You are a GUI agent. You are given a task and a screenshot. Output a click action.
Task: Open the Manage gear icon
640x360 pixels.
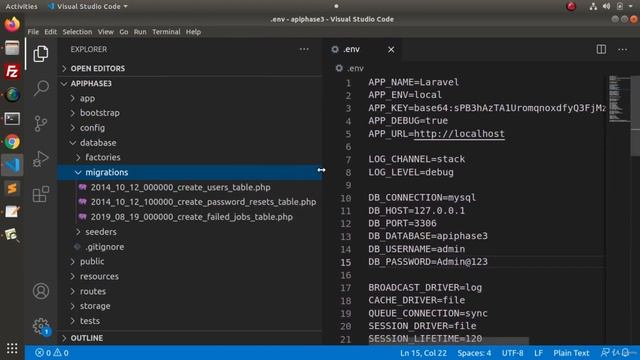[x=41, y=326]
